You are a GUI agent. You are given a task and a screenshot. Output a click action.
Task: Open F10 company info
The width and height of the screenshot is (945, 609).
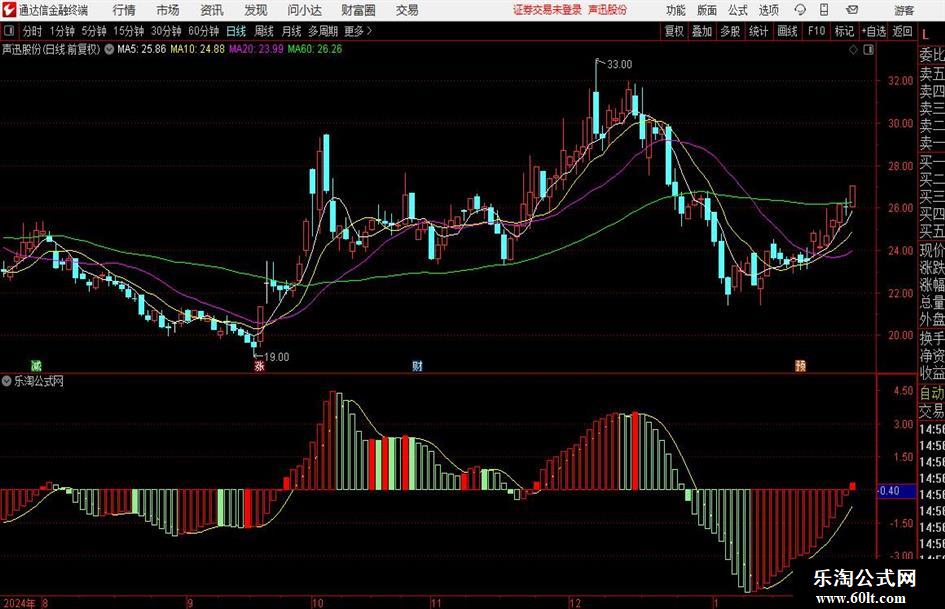pos(816,31)
